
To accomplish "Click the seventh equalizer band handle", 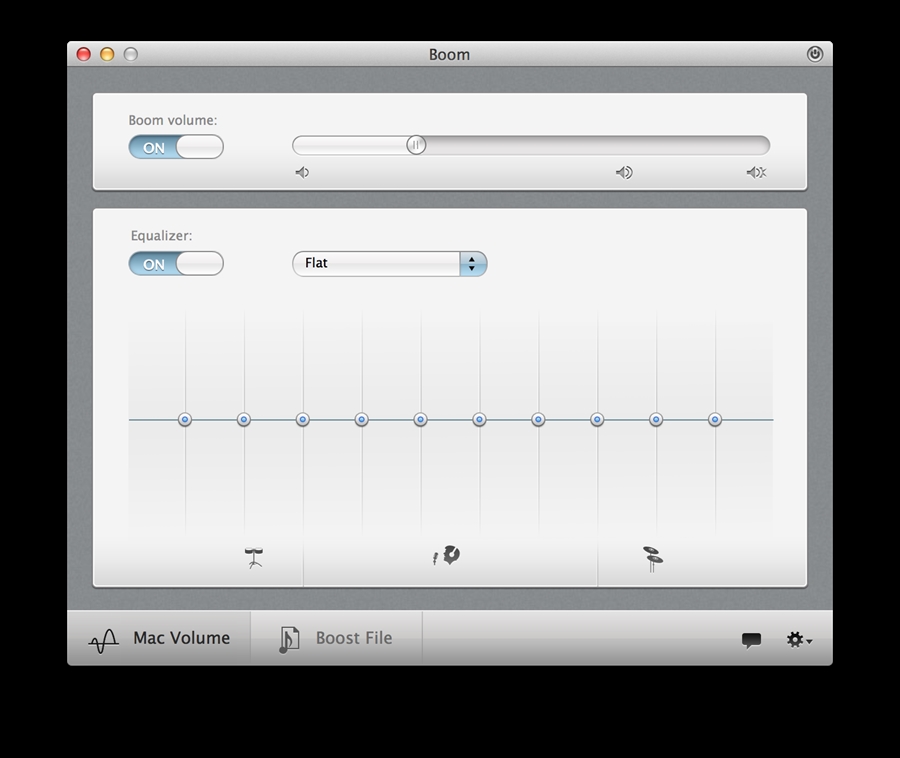I will (x=538, y=419).
